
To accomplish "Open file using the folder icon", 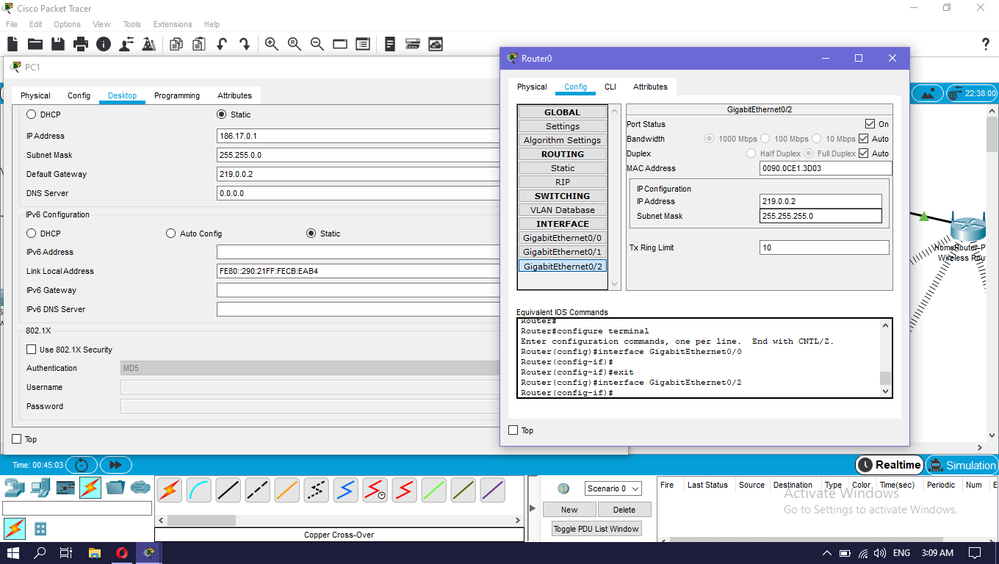I will (35, 44).
